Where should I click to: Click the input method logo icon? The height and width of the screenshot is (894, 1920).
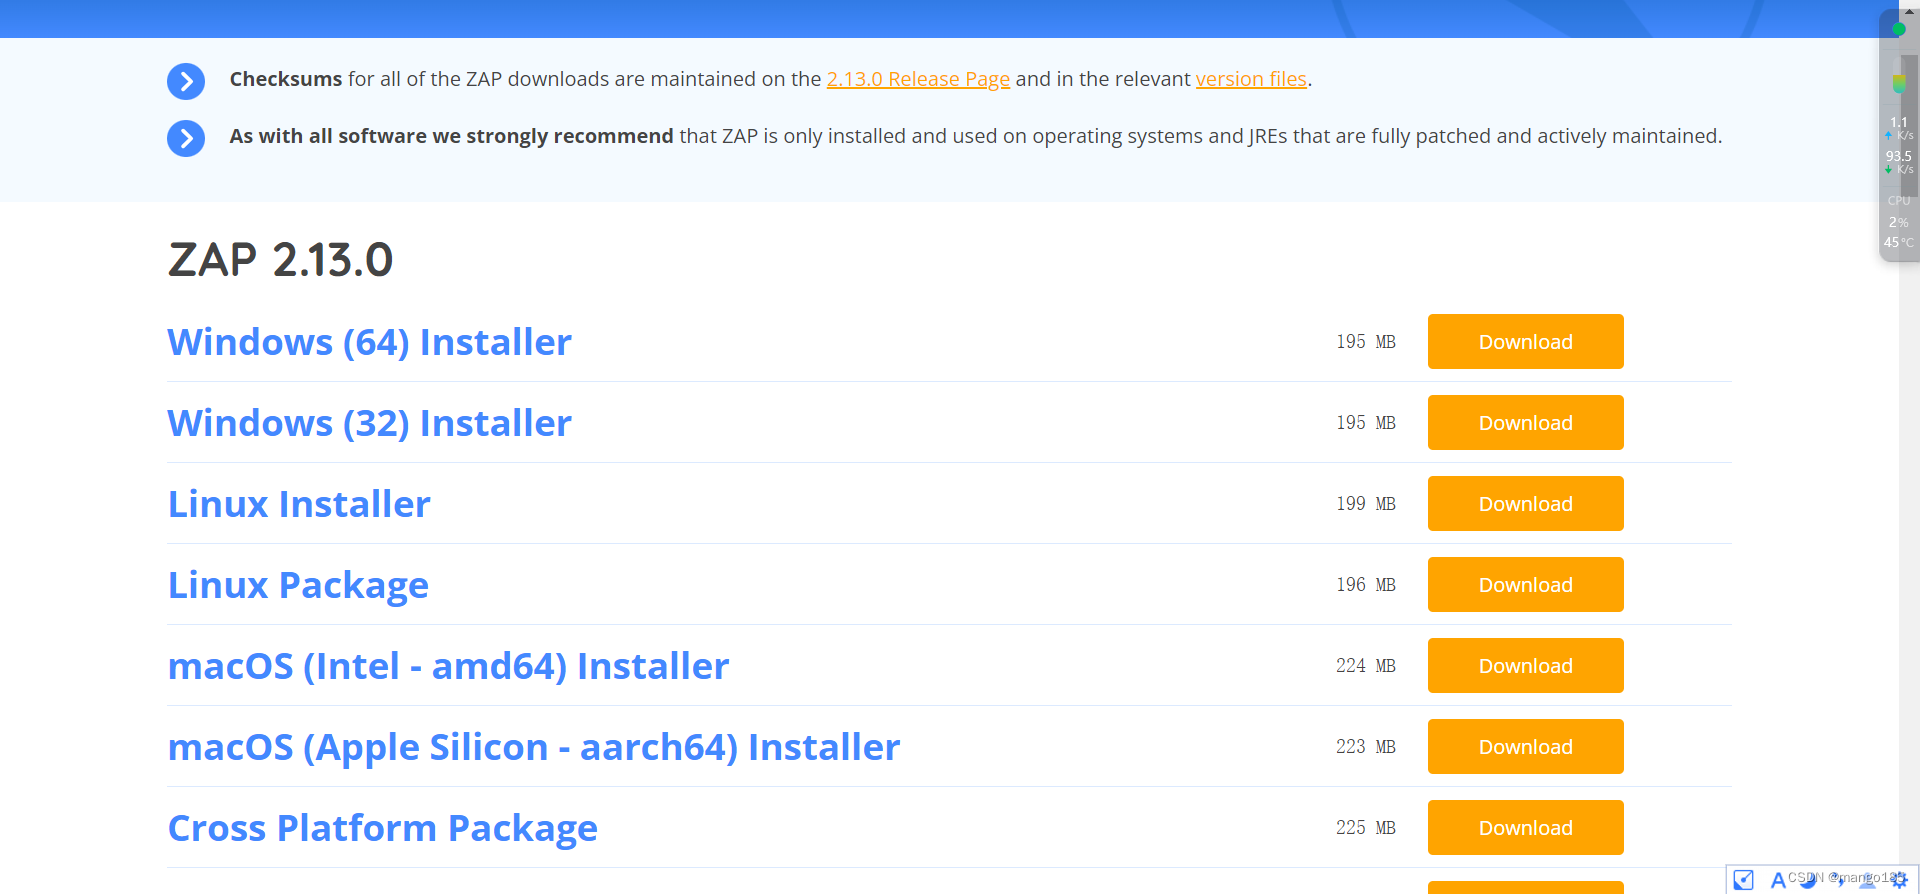click(x=1743, y=880)
